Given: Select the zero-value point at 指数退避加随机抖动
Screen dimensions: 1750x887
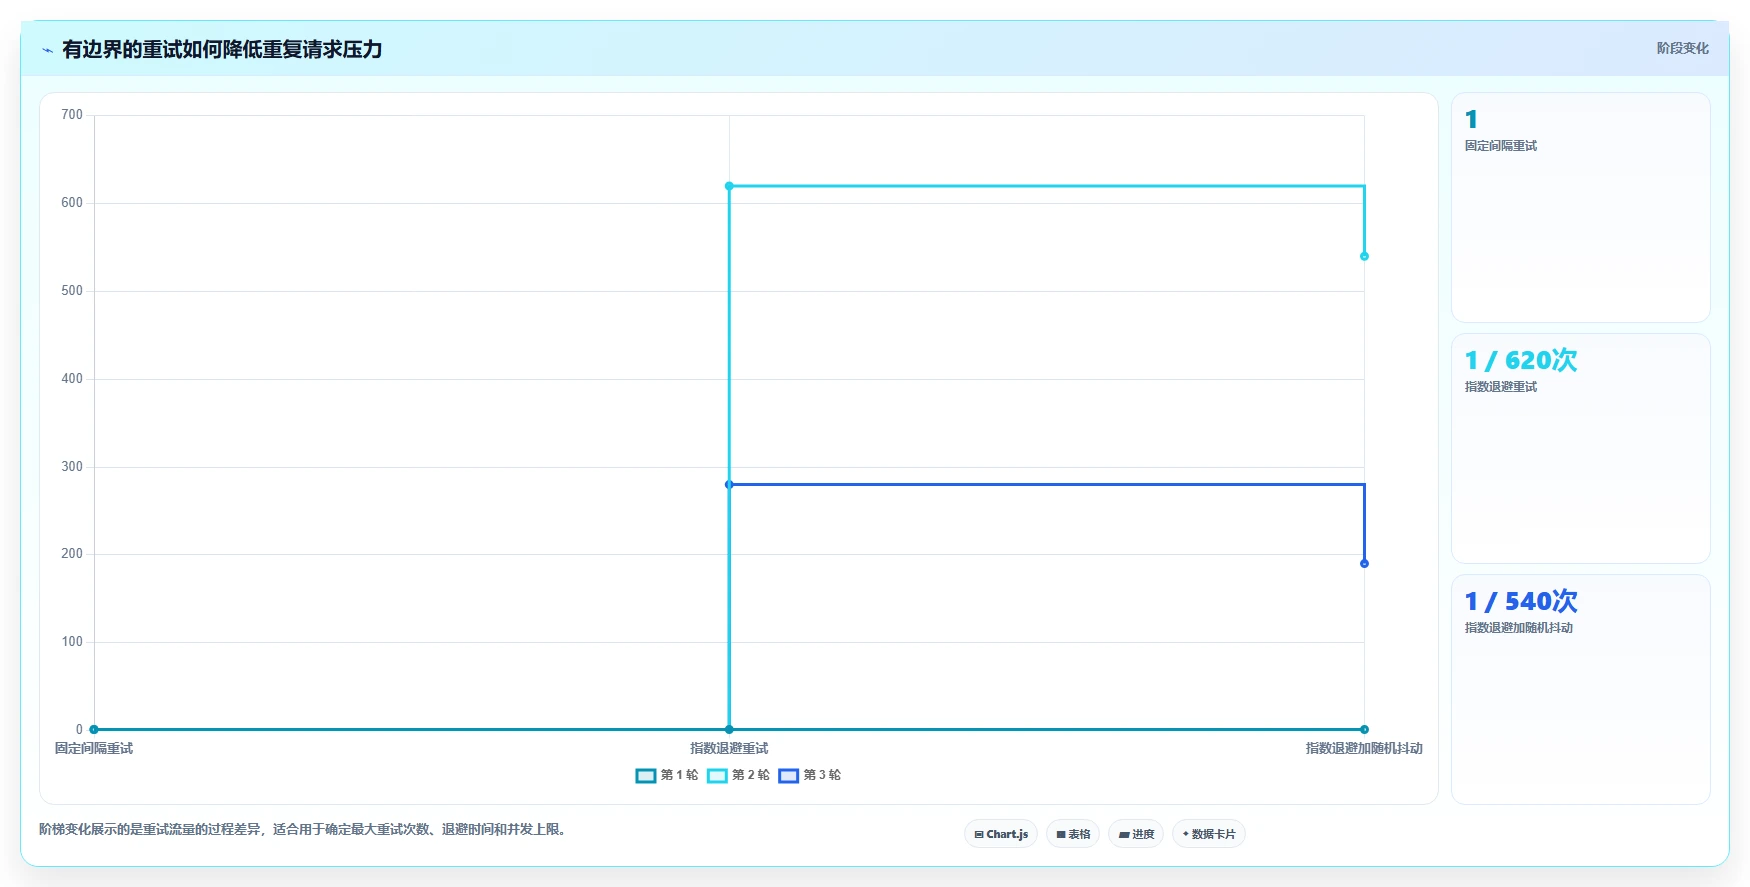Looking at the screenshot, I should 1364,730.
